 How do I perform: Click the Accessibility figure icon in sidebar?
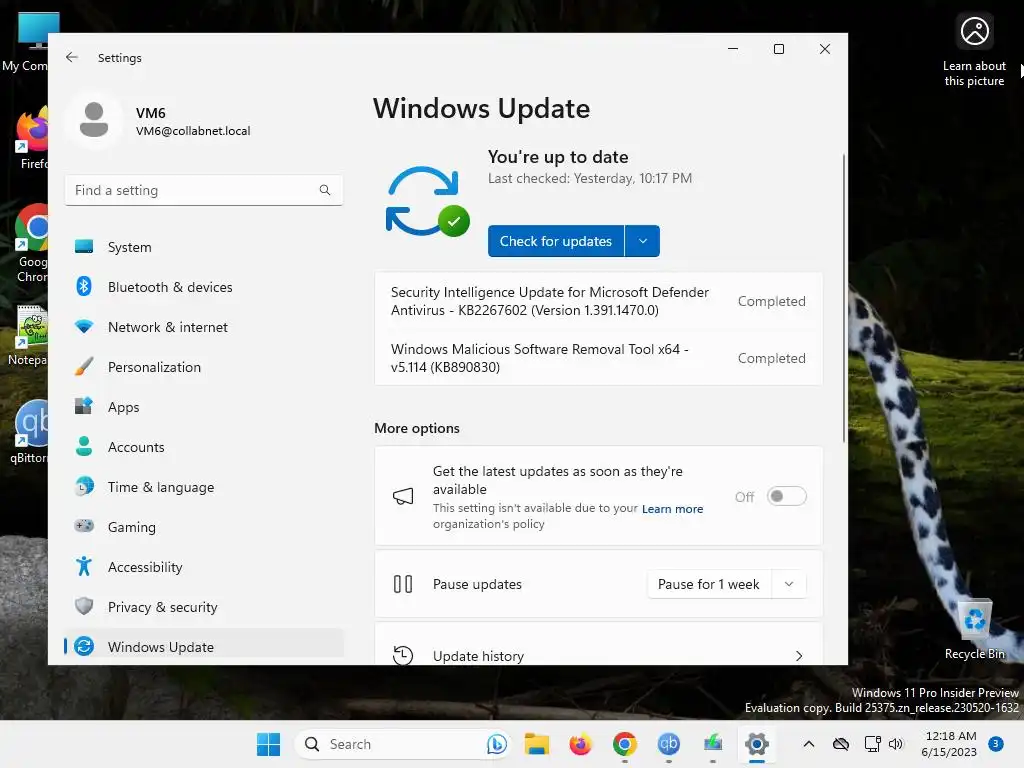click(x=84, y=566)
